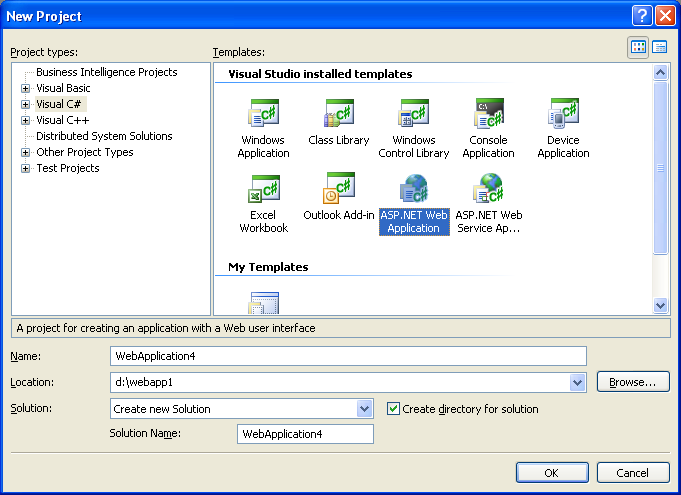681x495 pixels.
Task: Expand the Visual Basic node
Action: pos(25,88)
